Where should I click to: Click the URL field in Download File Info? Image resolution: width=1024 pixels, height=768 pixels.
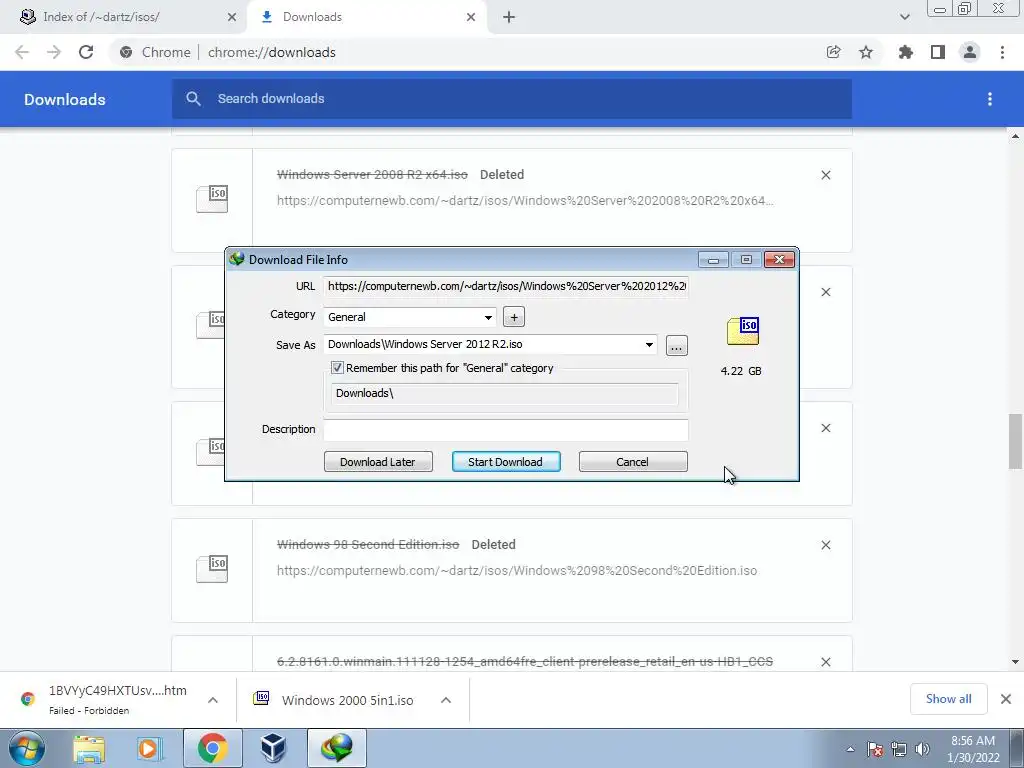tap(506, 286)
